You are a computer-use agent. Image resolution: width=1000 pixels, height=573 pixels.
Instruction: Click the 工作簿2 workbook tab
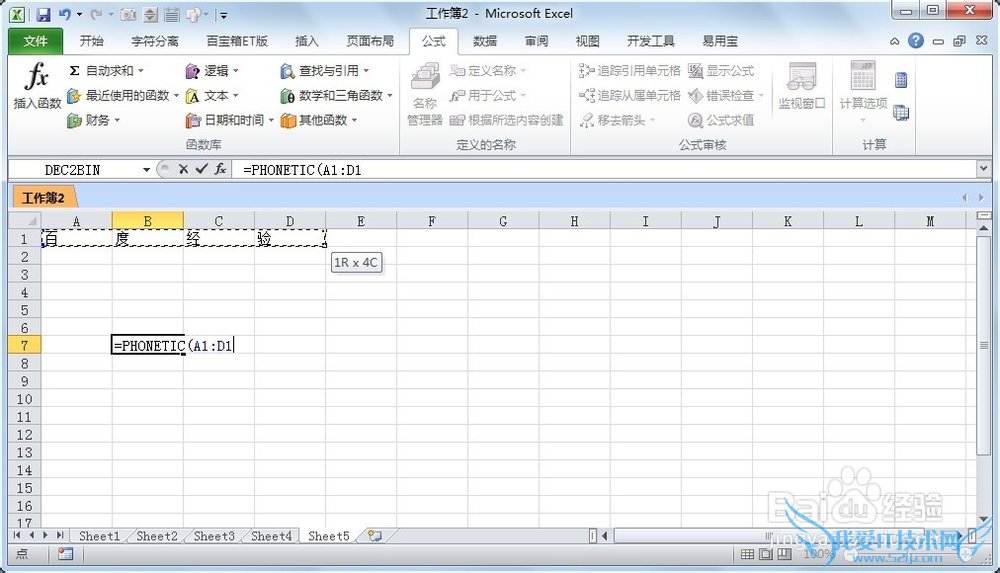(43, 198)
